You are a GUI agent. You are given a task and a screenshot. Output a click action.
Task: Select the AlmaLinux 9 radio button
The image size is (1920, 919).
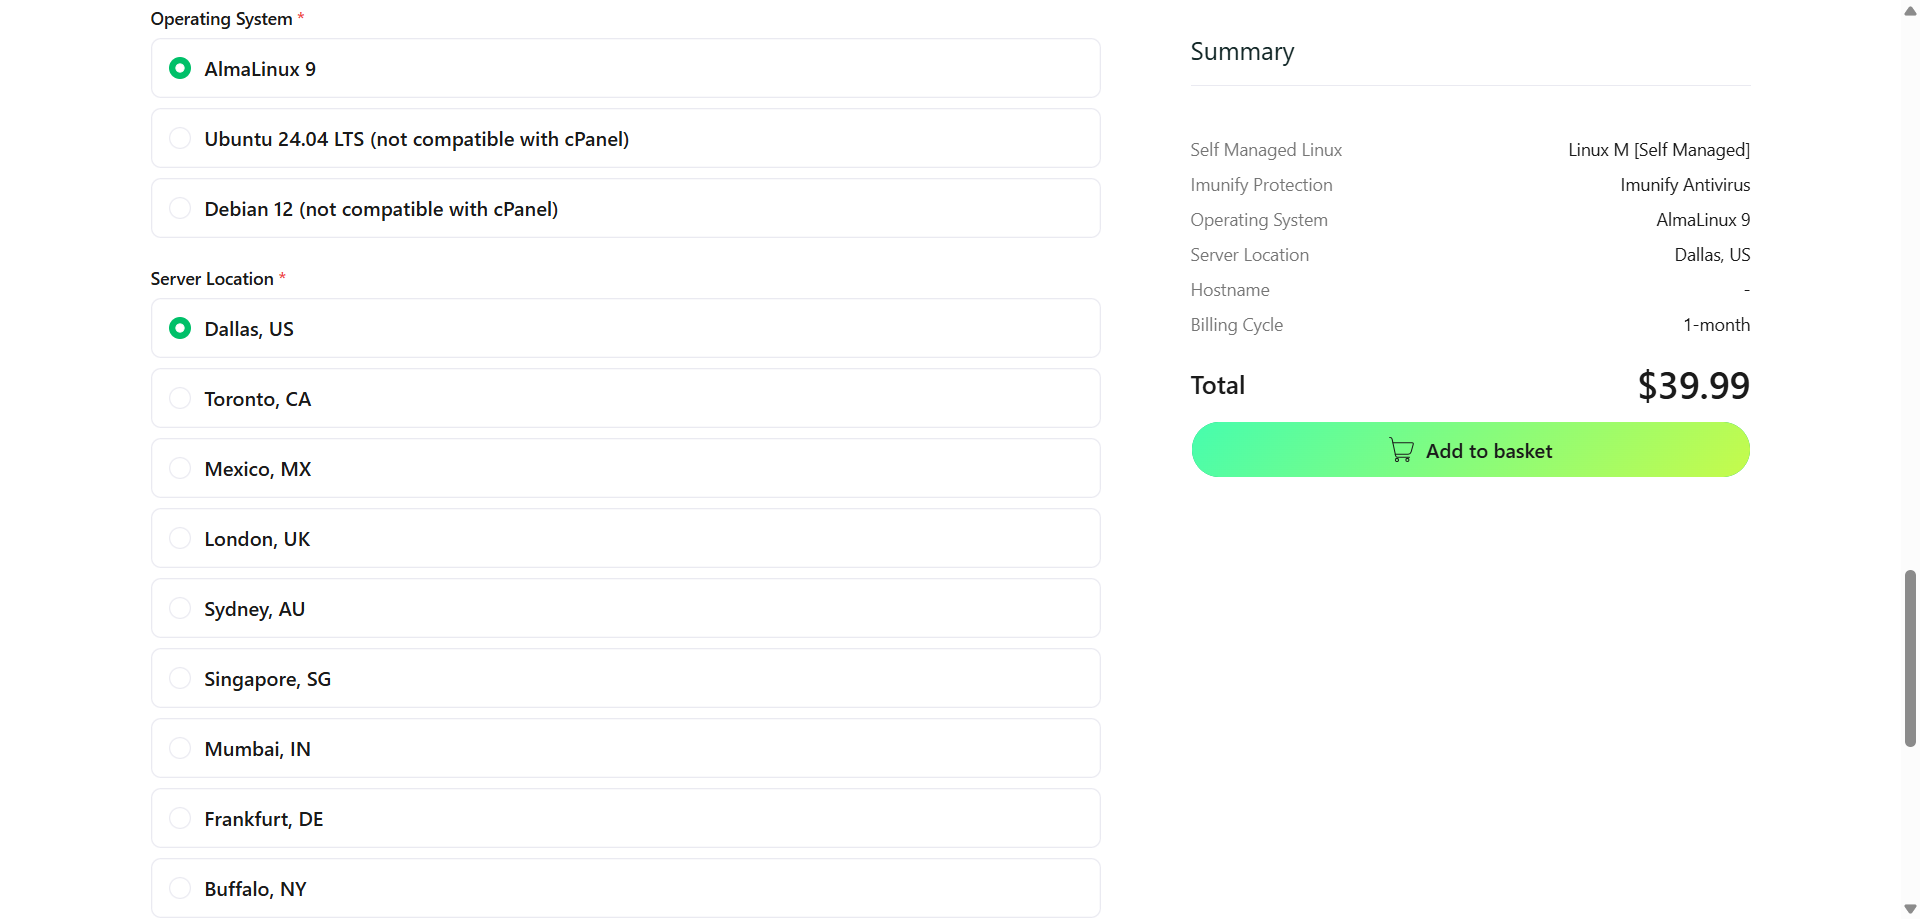pyautogui.click(x=180, y=68)
